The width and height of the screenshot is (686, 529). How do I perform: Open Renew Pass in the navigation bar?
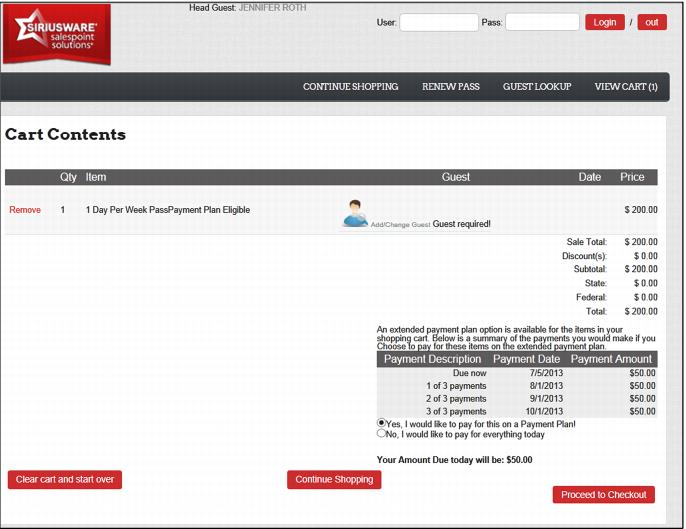[x=451, y=87]
